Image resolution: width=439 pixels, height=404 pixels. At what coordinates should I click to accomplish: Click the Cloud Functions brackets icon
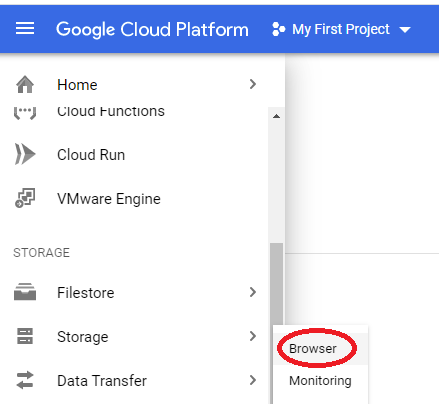click(x=25, y=112)
